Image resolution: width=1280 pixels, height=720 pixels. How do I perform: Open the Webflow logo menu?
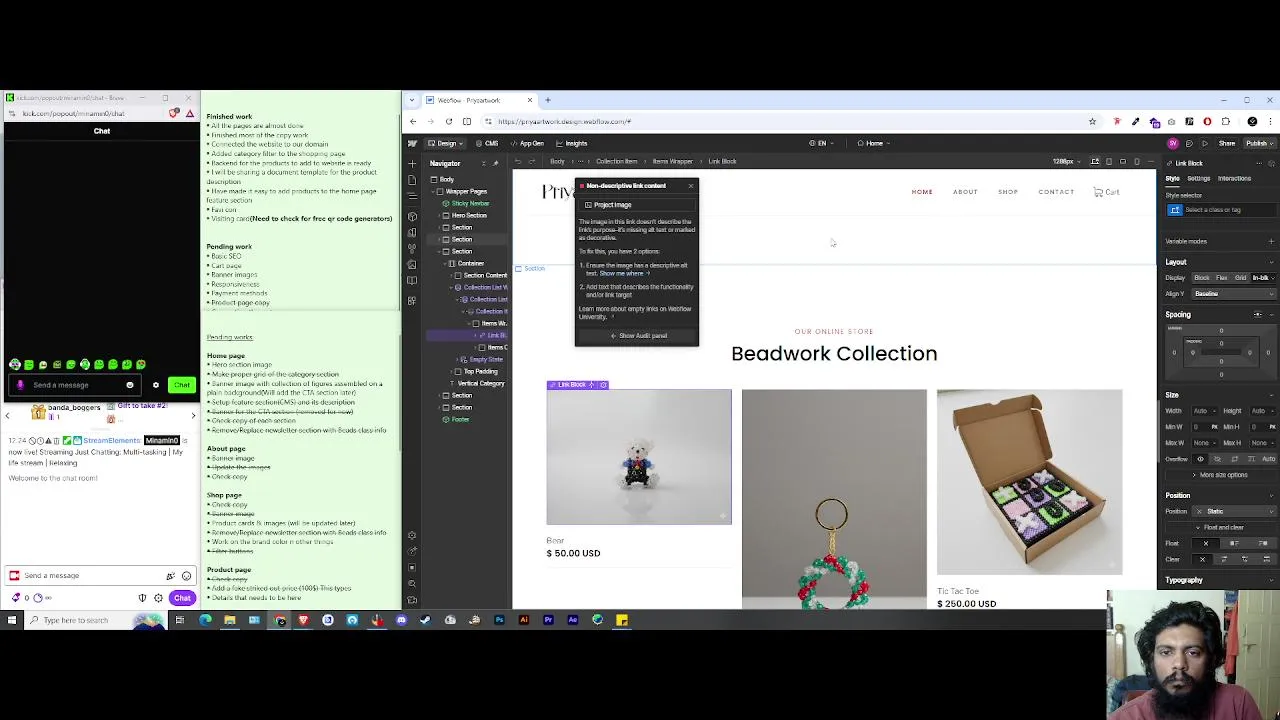412,144
